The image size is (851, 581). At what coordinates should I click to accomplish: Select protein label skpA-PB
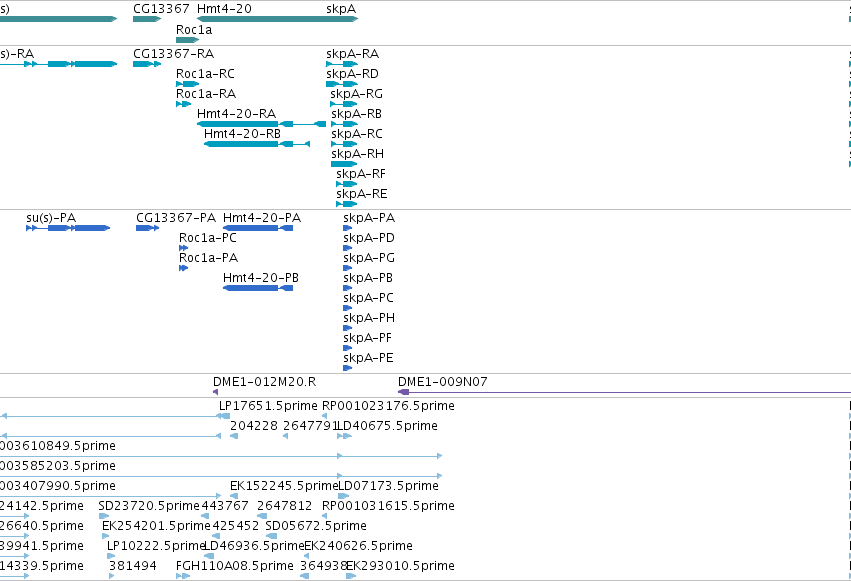click(368, 279)
